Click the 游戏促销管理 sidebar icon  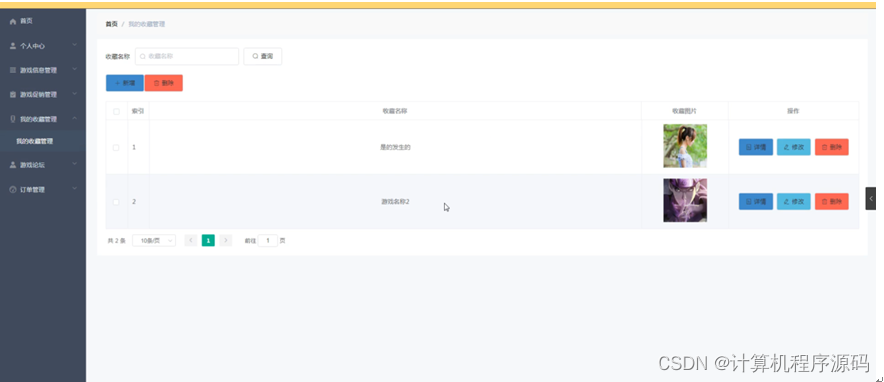[13, 95]
